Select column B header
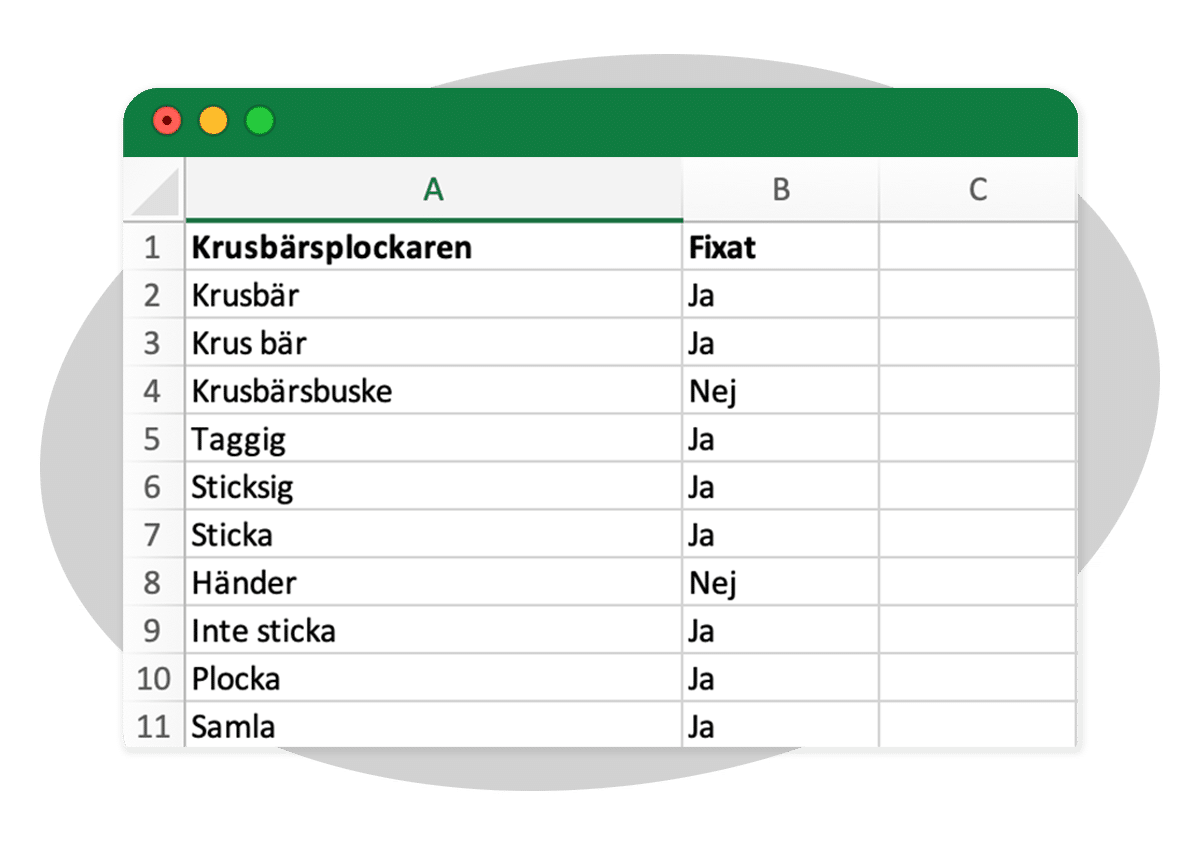 [781, 190]
